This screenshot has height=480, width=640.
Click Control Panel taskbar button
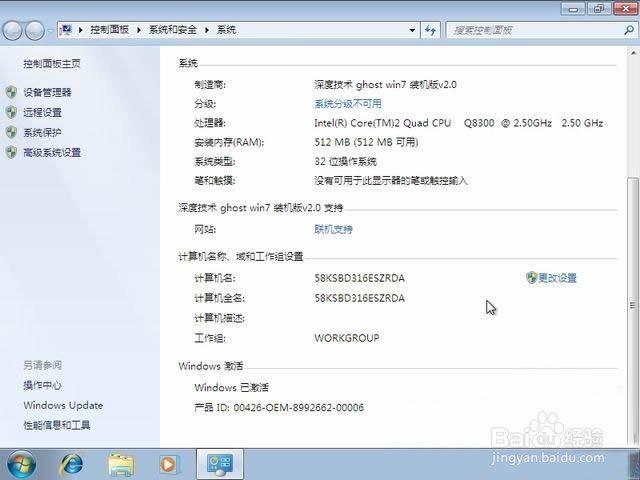220,464
